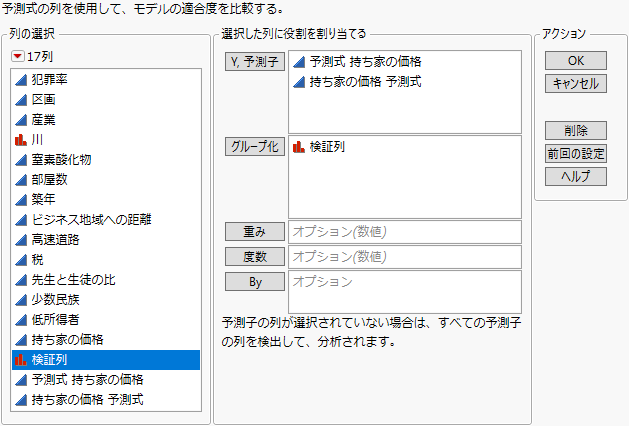Click the 重み role button
629x426 pixels.
click(x=255, y=232)
